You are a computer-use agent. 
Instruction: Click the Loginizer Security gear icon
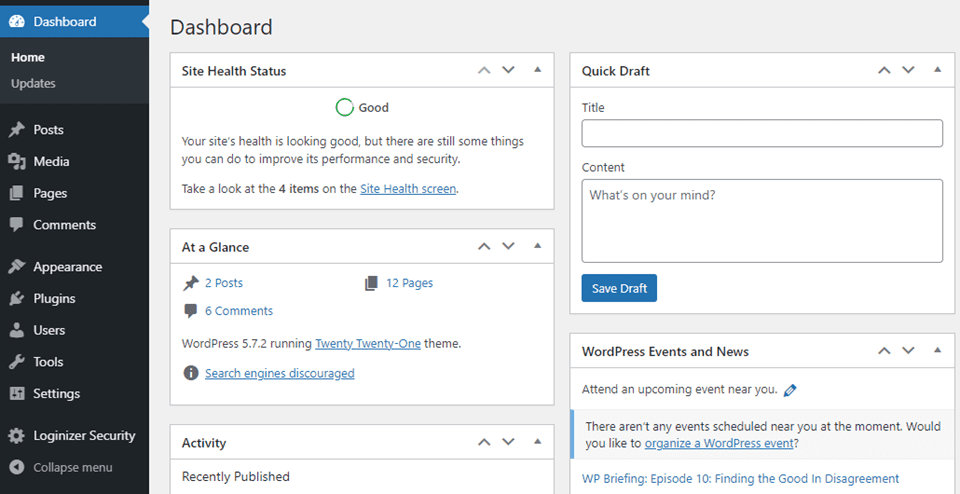tap(17, 436)
